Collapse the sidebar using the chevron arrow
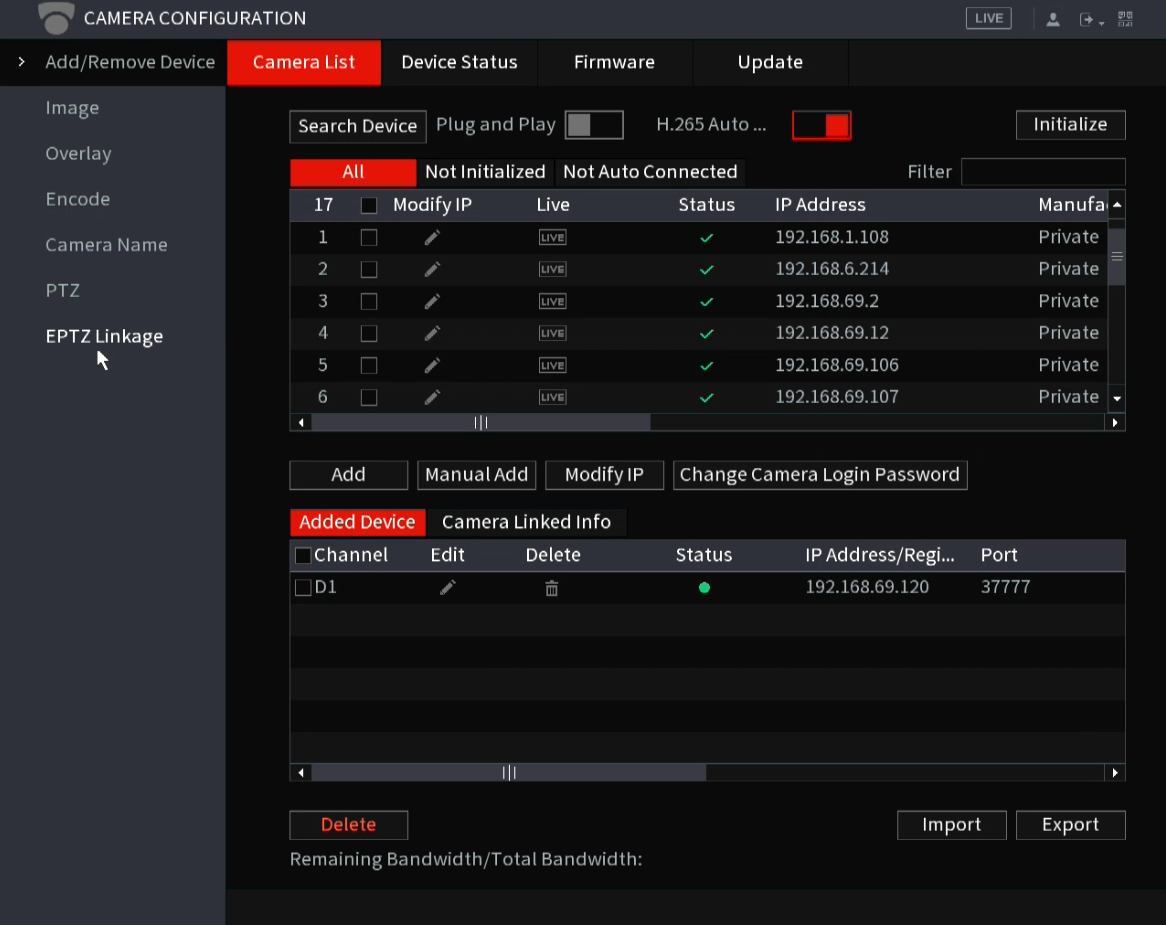The height and width of the screenshot is (925, 1166). point(22,61)
